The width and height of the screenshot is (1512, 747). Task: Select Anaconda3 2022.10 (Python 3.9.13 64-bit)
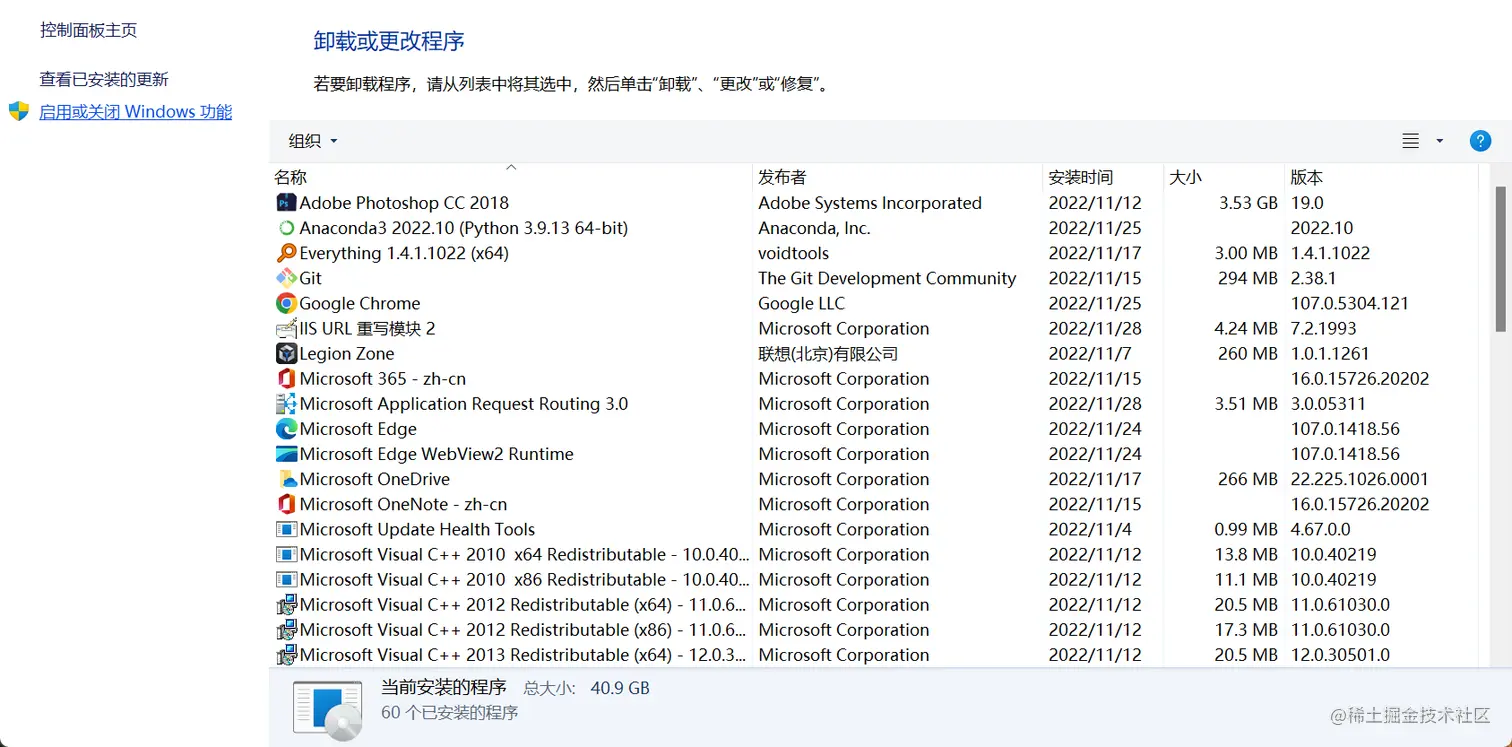tap(464, 228)
